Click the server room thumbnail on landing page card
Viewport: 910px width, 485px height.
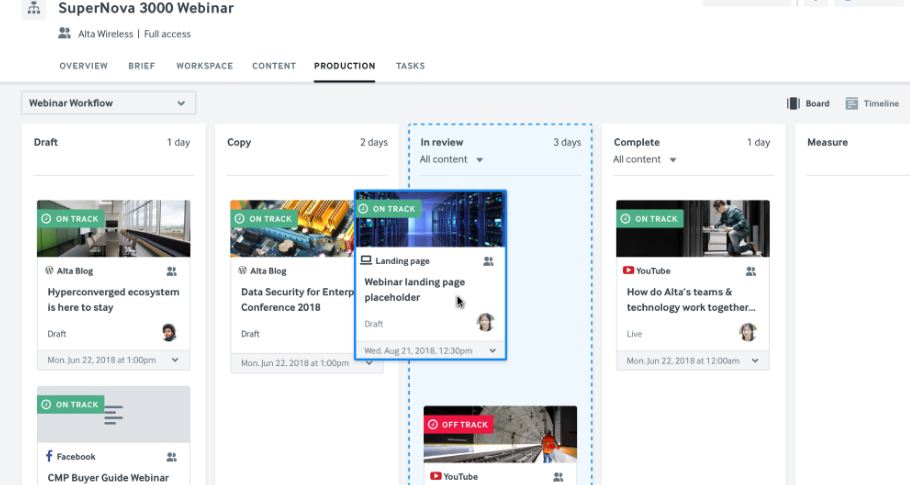431,219
